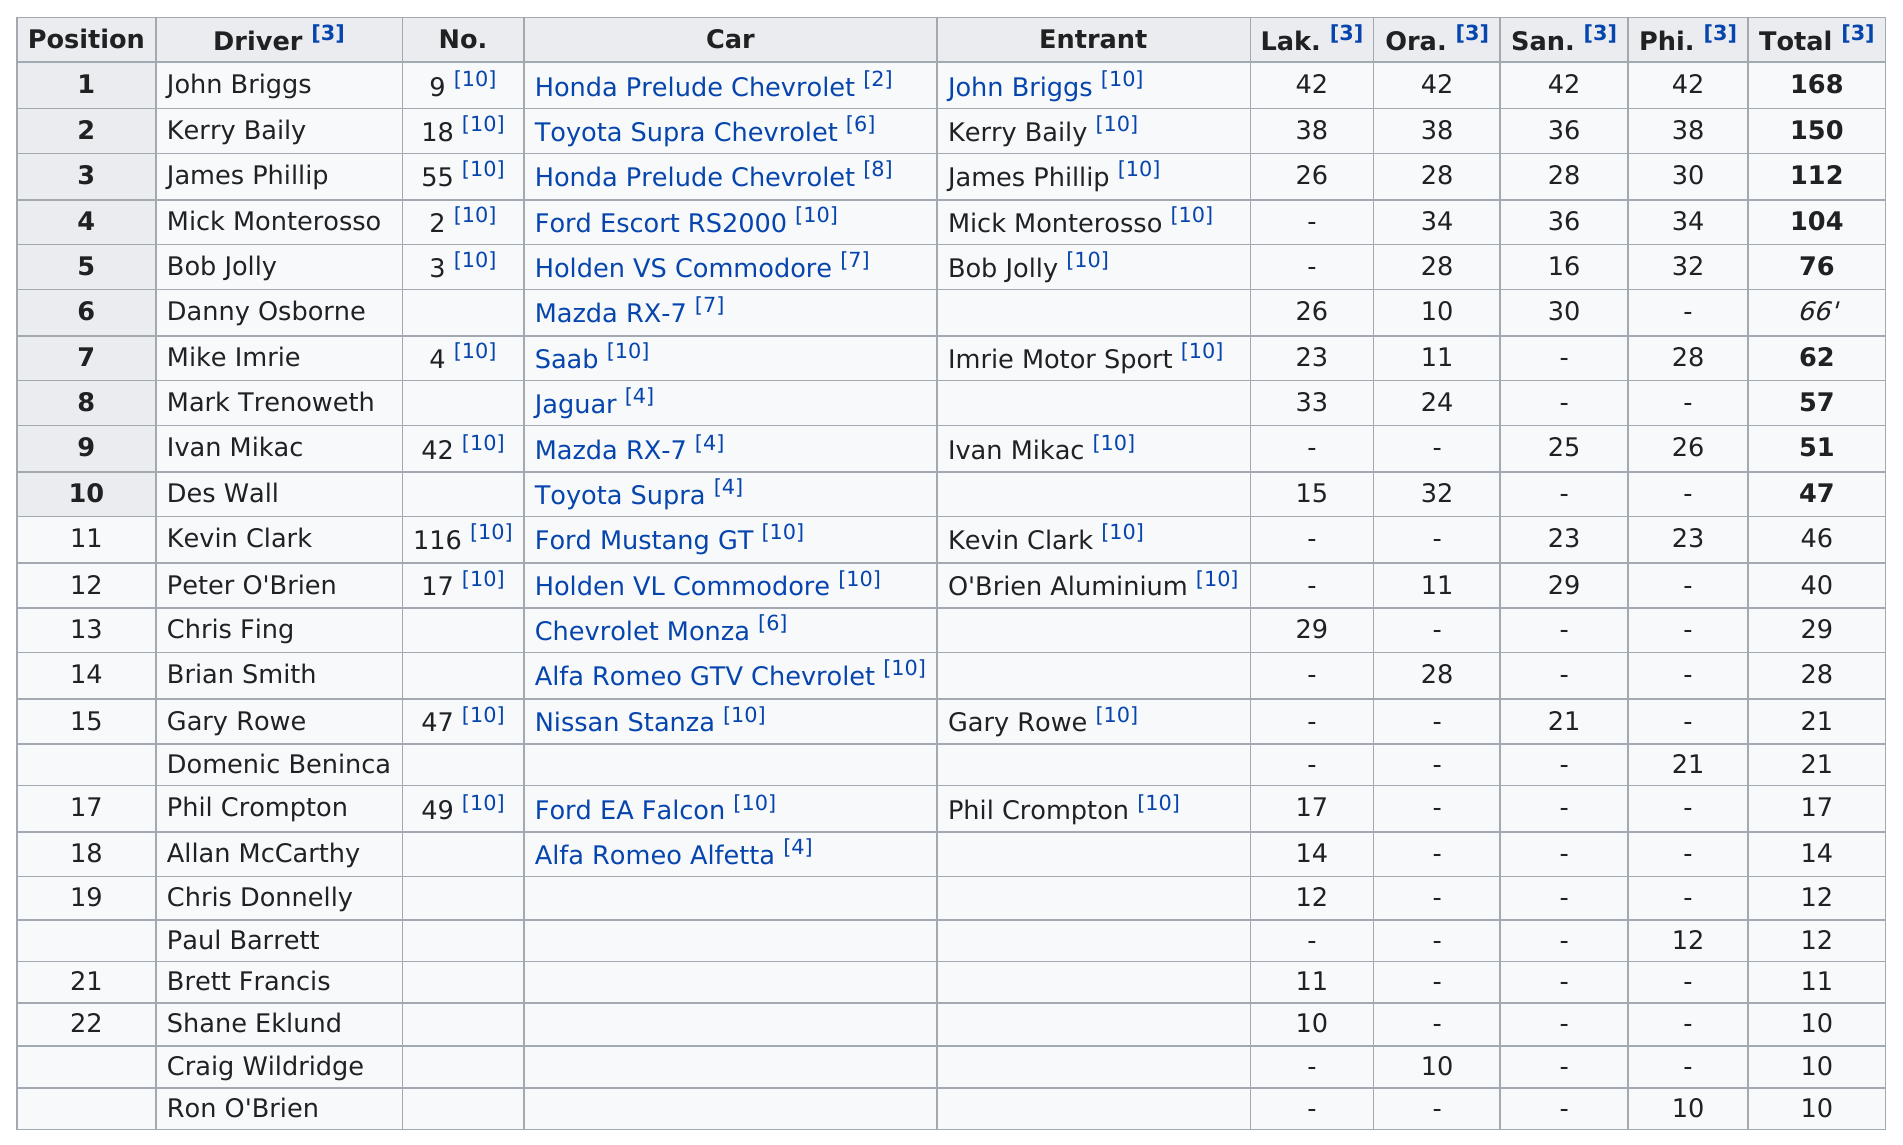Viewport: 1903px width, 1145px height.
Task: Click the italic total 66 for Danny Osborne
Action: [1818, 312]
